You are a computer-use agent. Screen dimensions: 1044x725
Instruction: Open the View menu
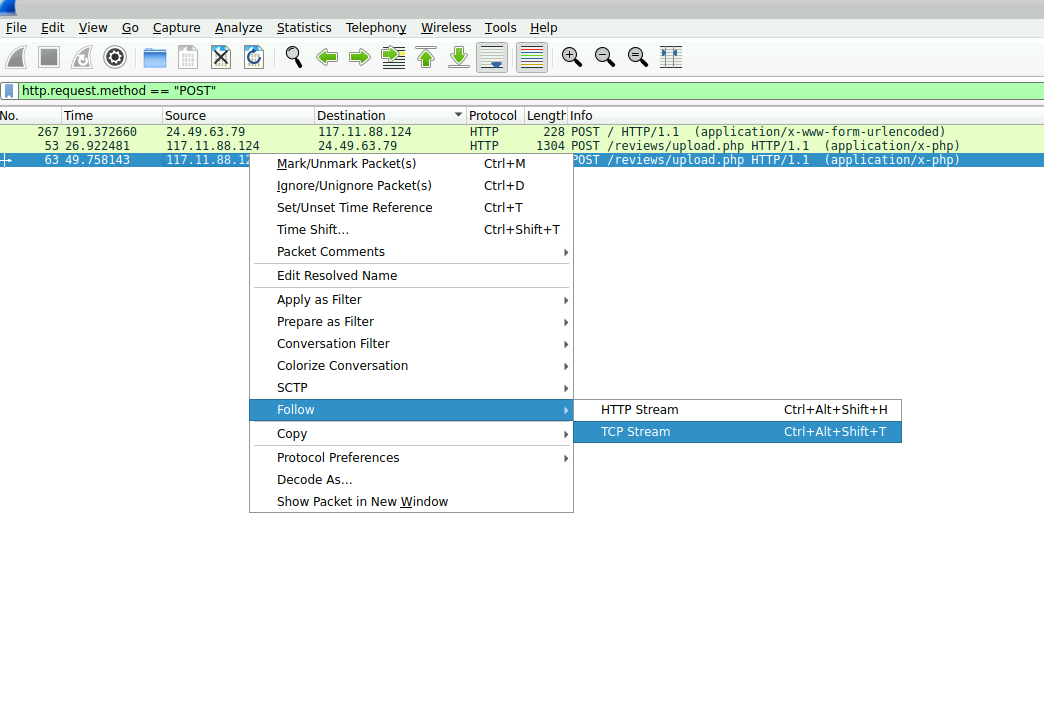[93, 28]
